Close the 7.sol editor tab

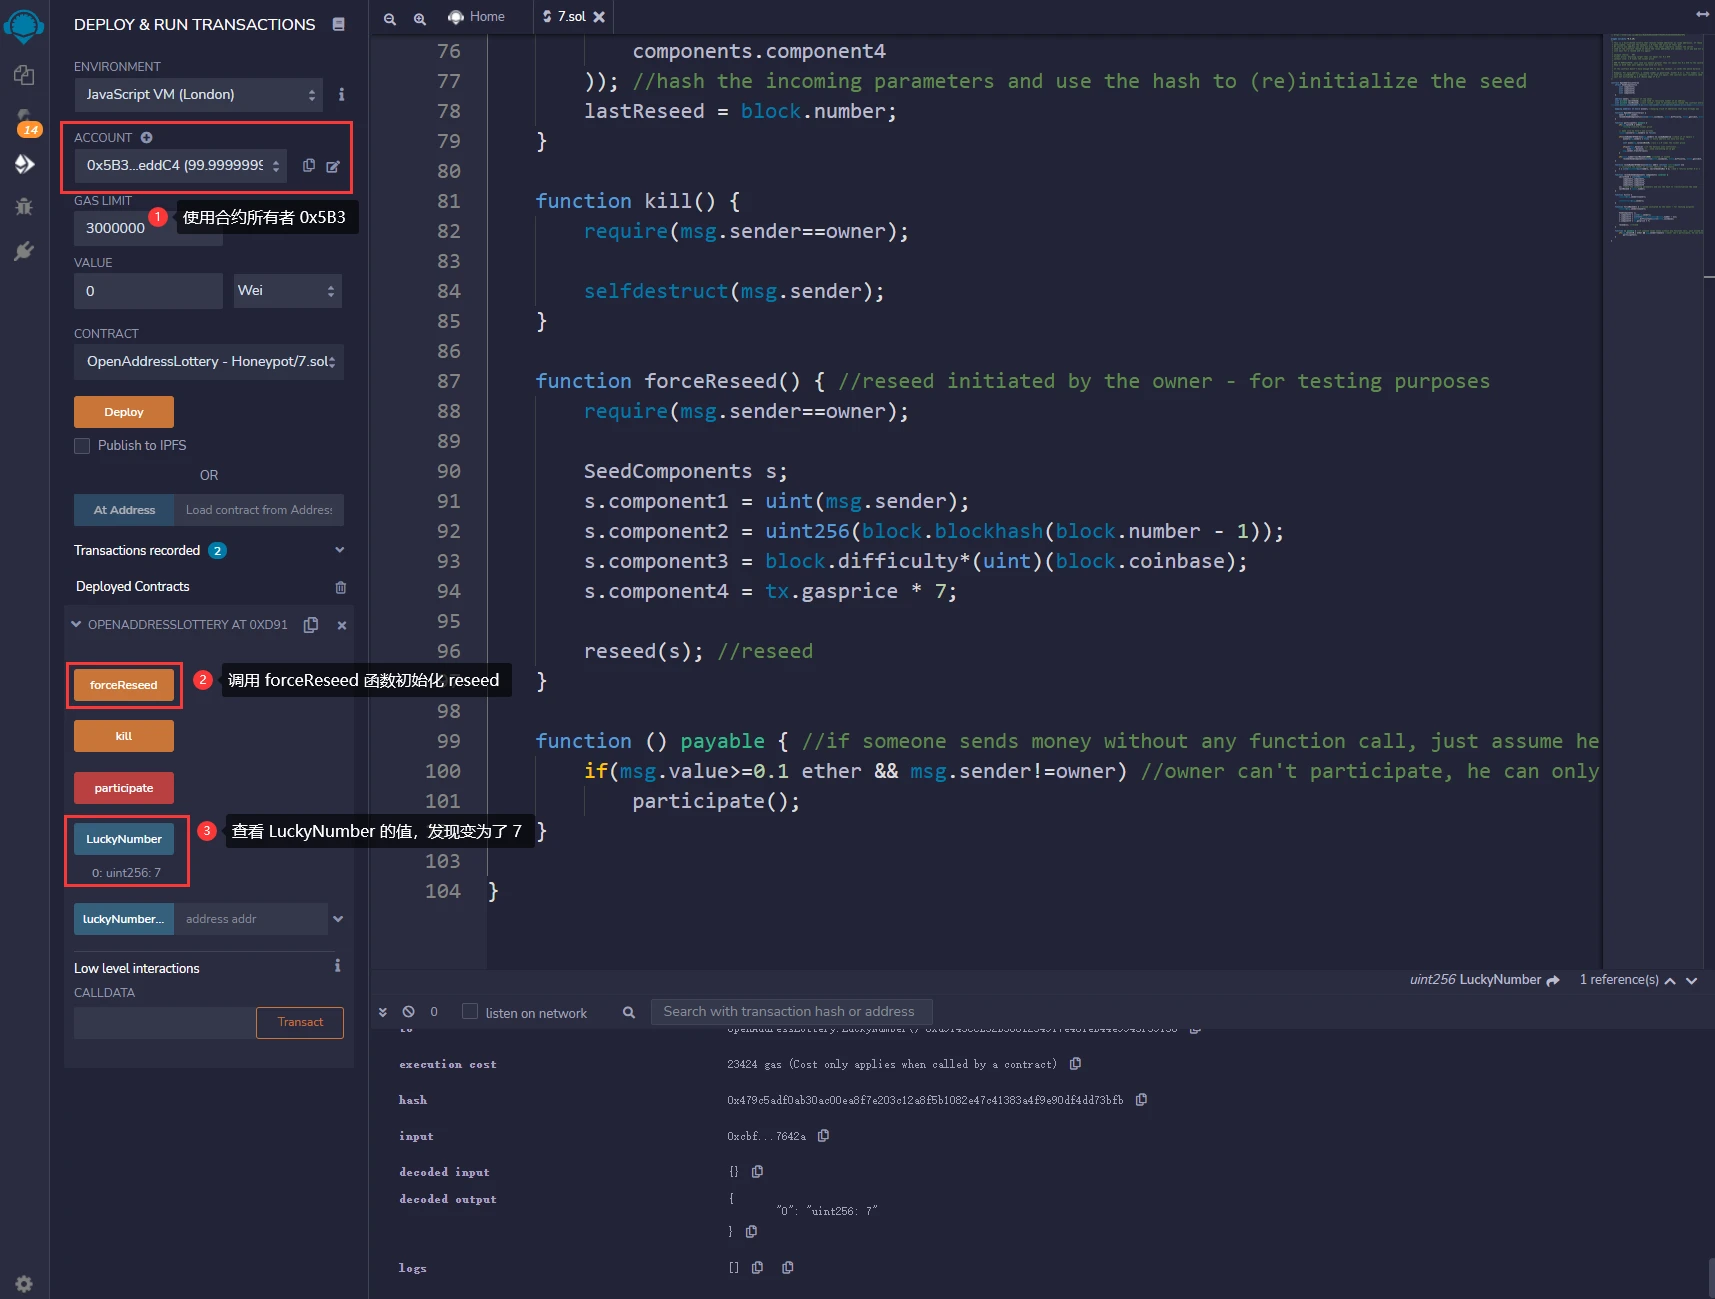click(599, 17)
